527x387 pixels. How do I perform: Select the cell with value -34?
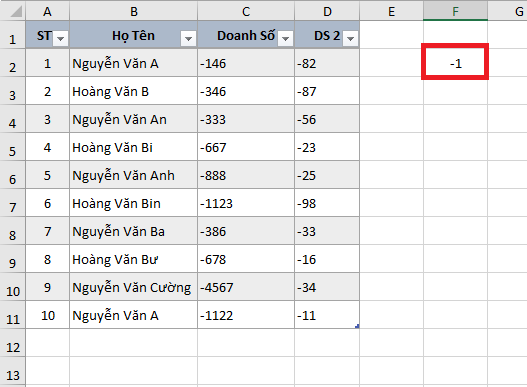click(327, 287)
